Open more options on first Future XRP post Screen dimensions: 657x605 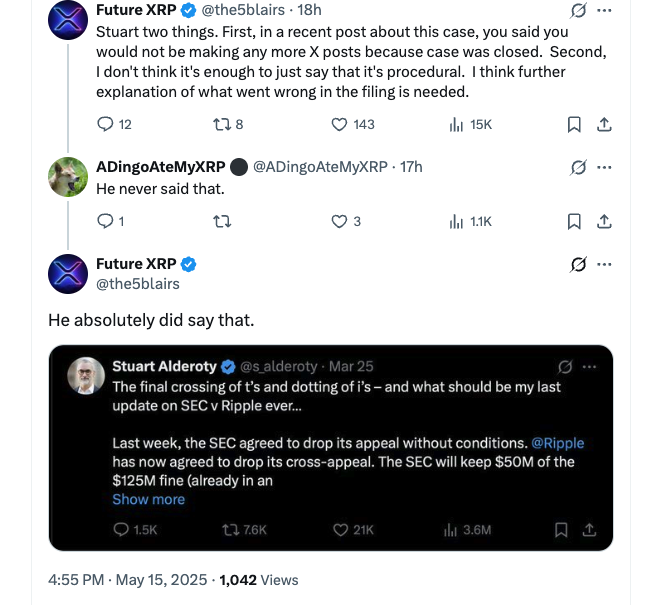coord(604,10)
